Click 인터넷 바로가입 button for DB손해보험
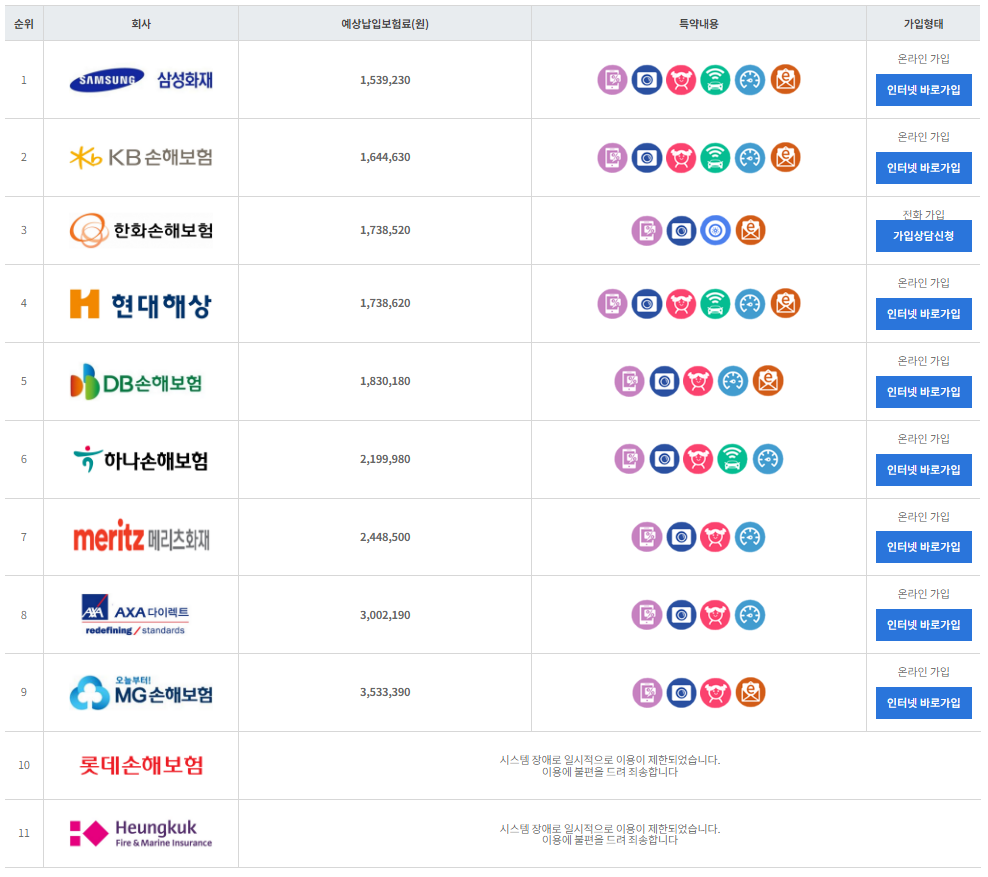Screen dimensions: 988x877 point(923,392)
